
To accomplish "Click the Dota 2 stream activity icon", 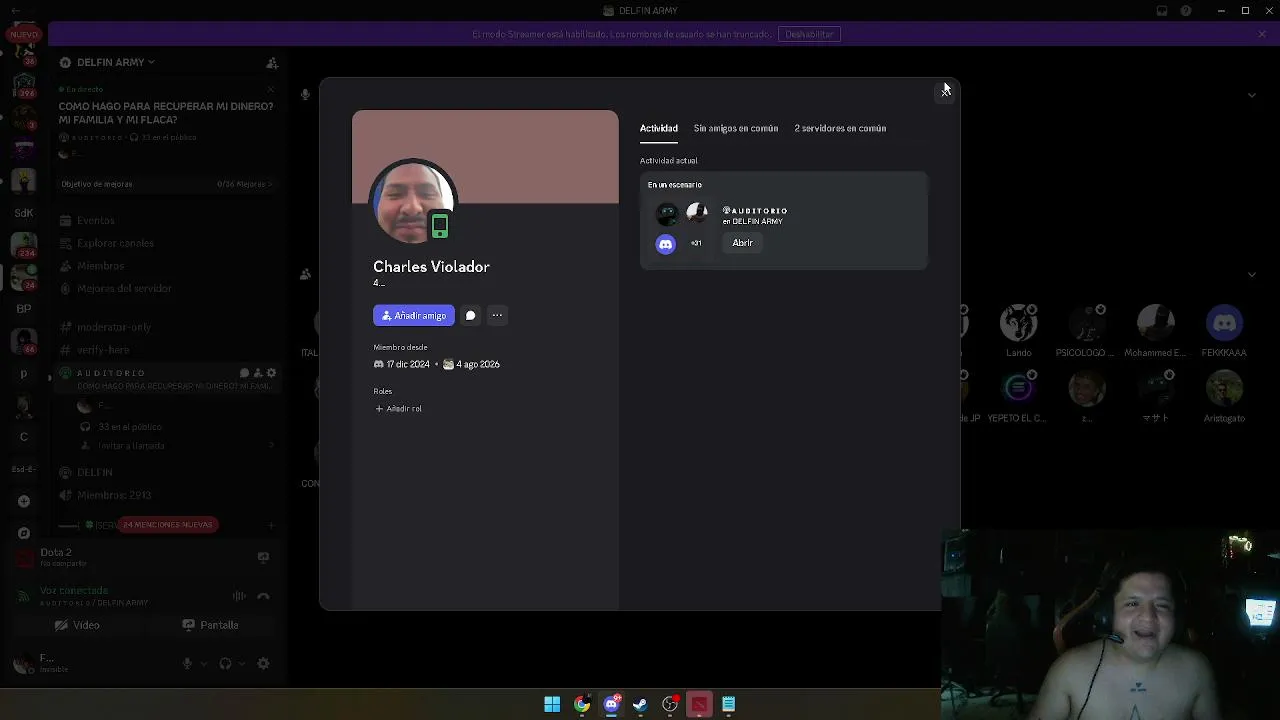I will (263, 557).
